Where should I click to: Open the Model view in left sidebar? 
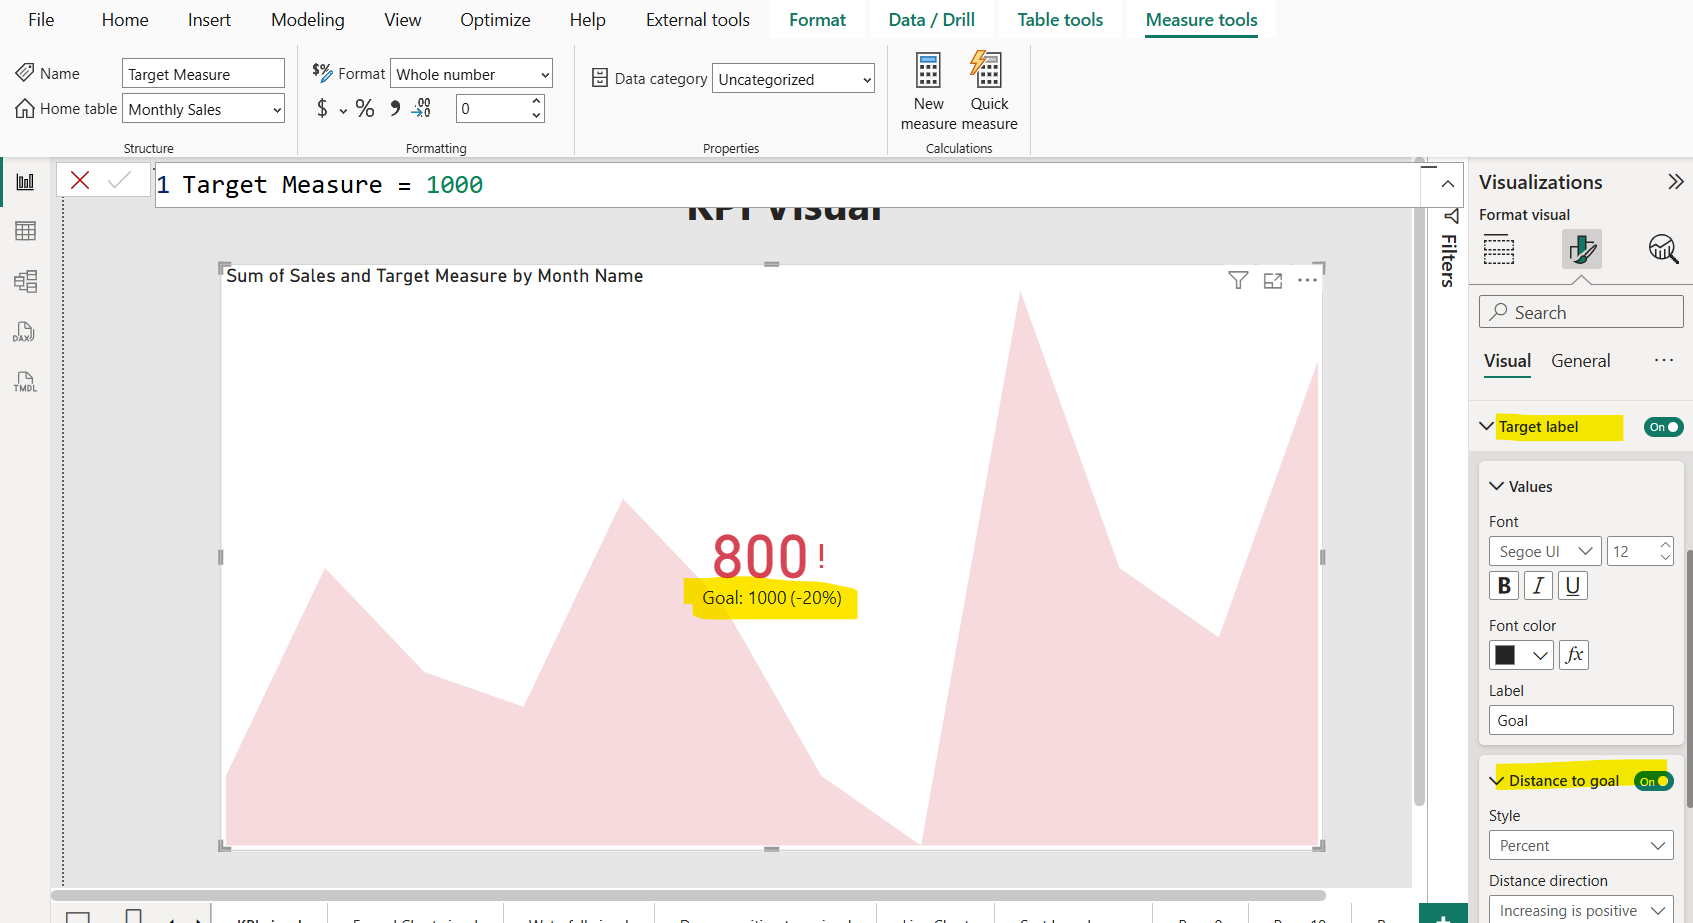point(25,282)
